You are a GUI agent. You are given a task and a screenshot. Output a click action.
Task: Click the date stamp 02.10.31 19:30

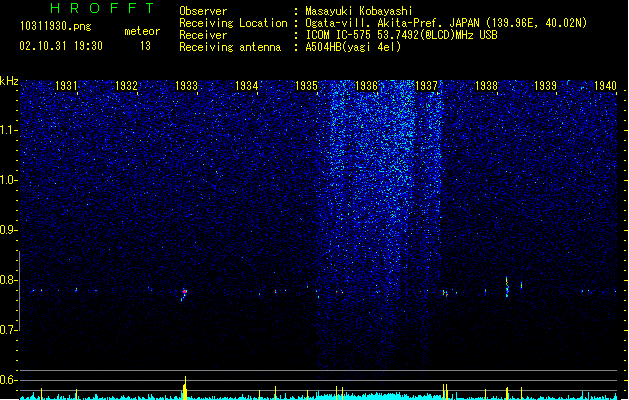pyautogui.click(x=61, y=46)
